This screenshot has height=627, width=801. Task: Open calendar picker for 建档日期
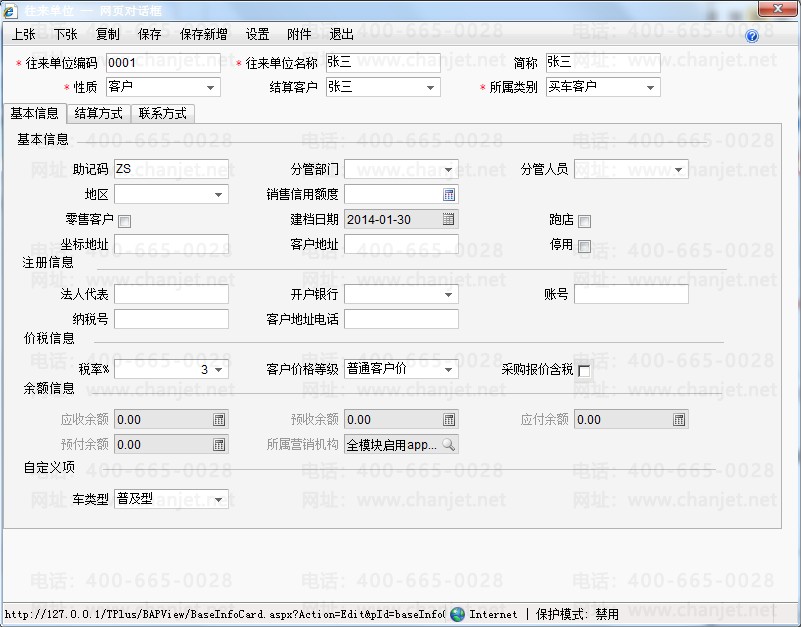[x=448, y=219]
